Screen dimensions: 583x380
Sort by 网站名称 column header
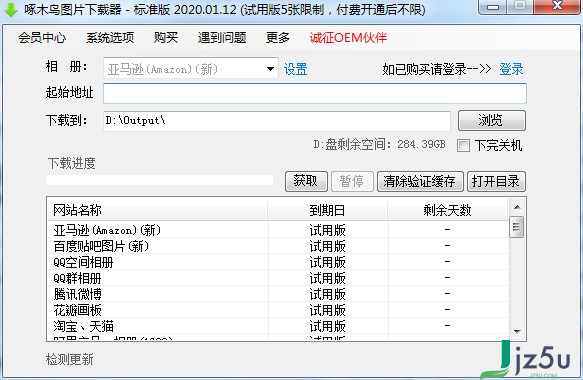point(158,210)
